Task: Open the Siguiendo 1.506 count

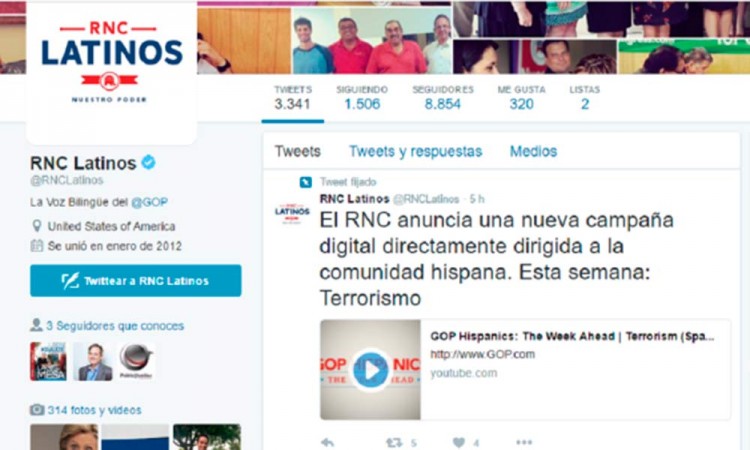Action: tap(362, 98)
